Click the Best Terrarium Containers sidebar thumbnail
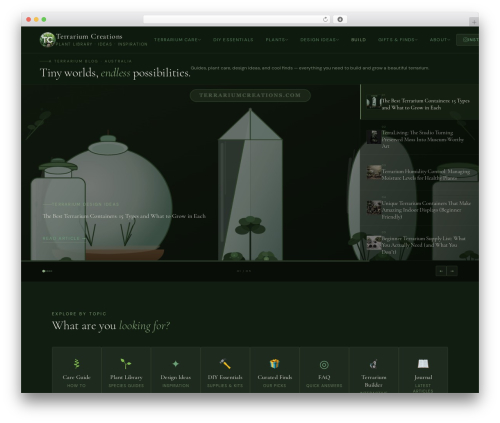500x423 pixels. (374, 102)
